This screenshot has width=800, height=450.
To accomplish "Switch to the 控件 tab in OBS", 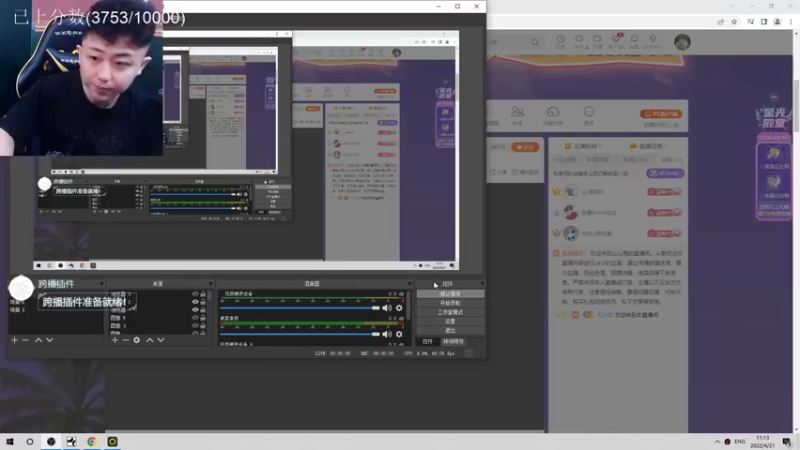I will (x=428, y=342).
